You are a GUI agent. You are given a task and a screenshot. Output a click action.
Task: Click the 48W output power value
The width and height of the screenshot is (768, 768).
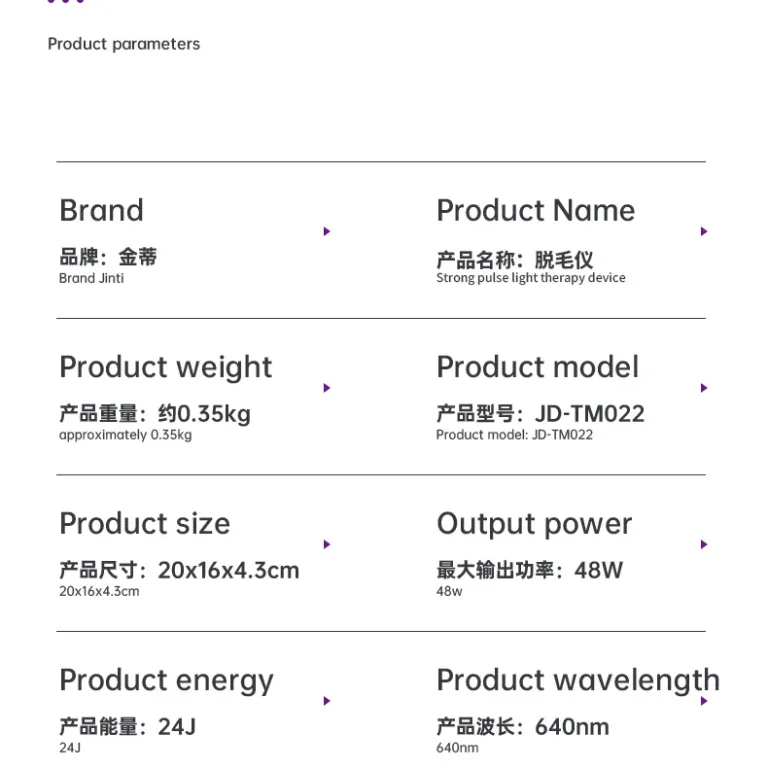(x=599, y=571)
